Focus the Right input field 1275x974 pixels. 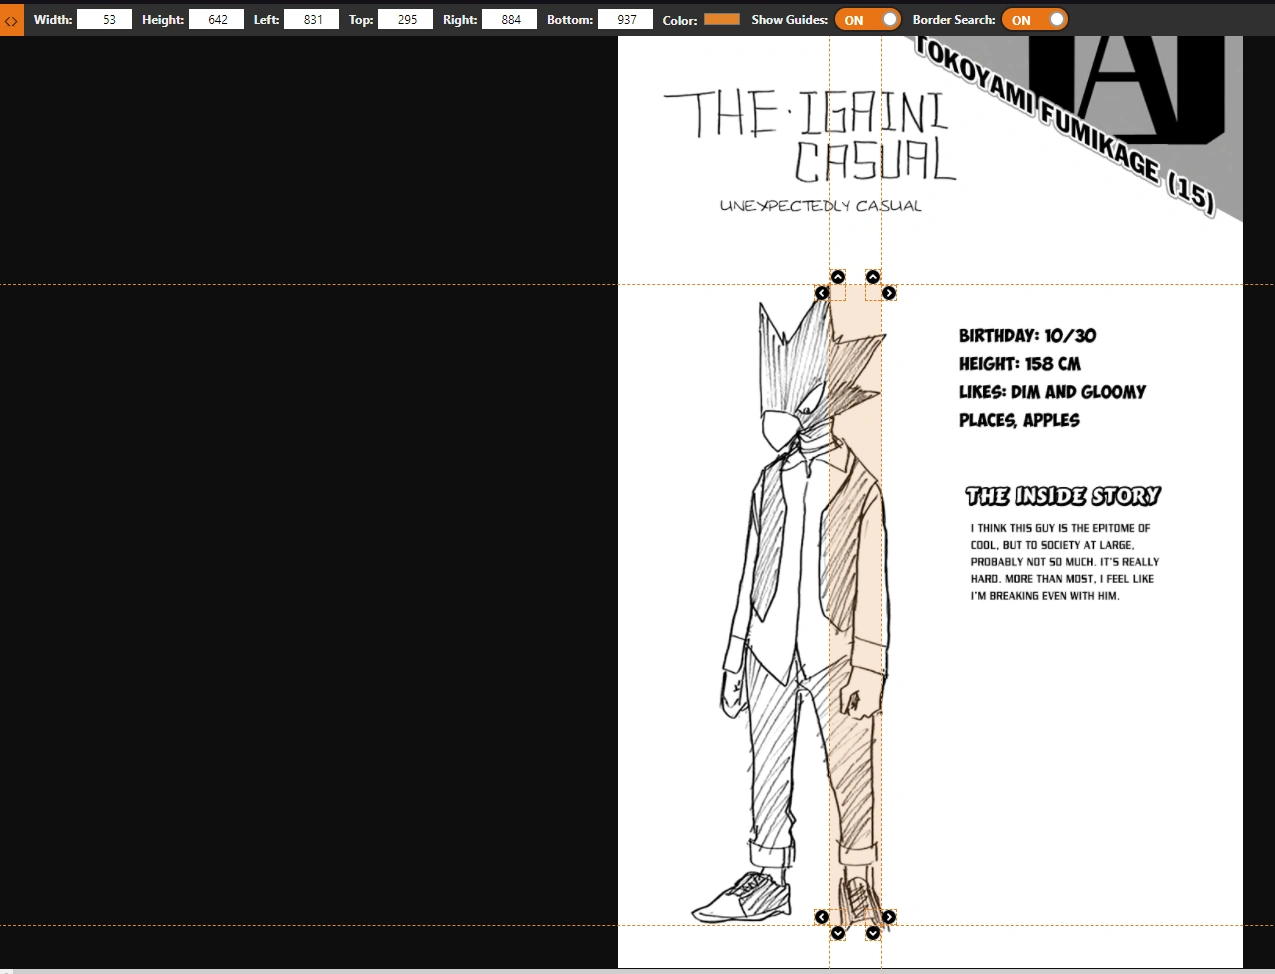[509, 19]
